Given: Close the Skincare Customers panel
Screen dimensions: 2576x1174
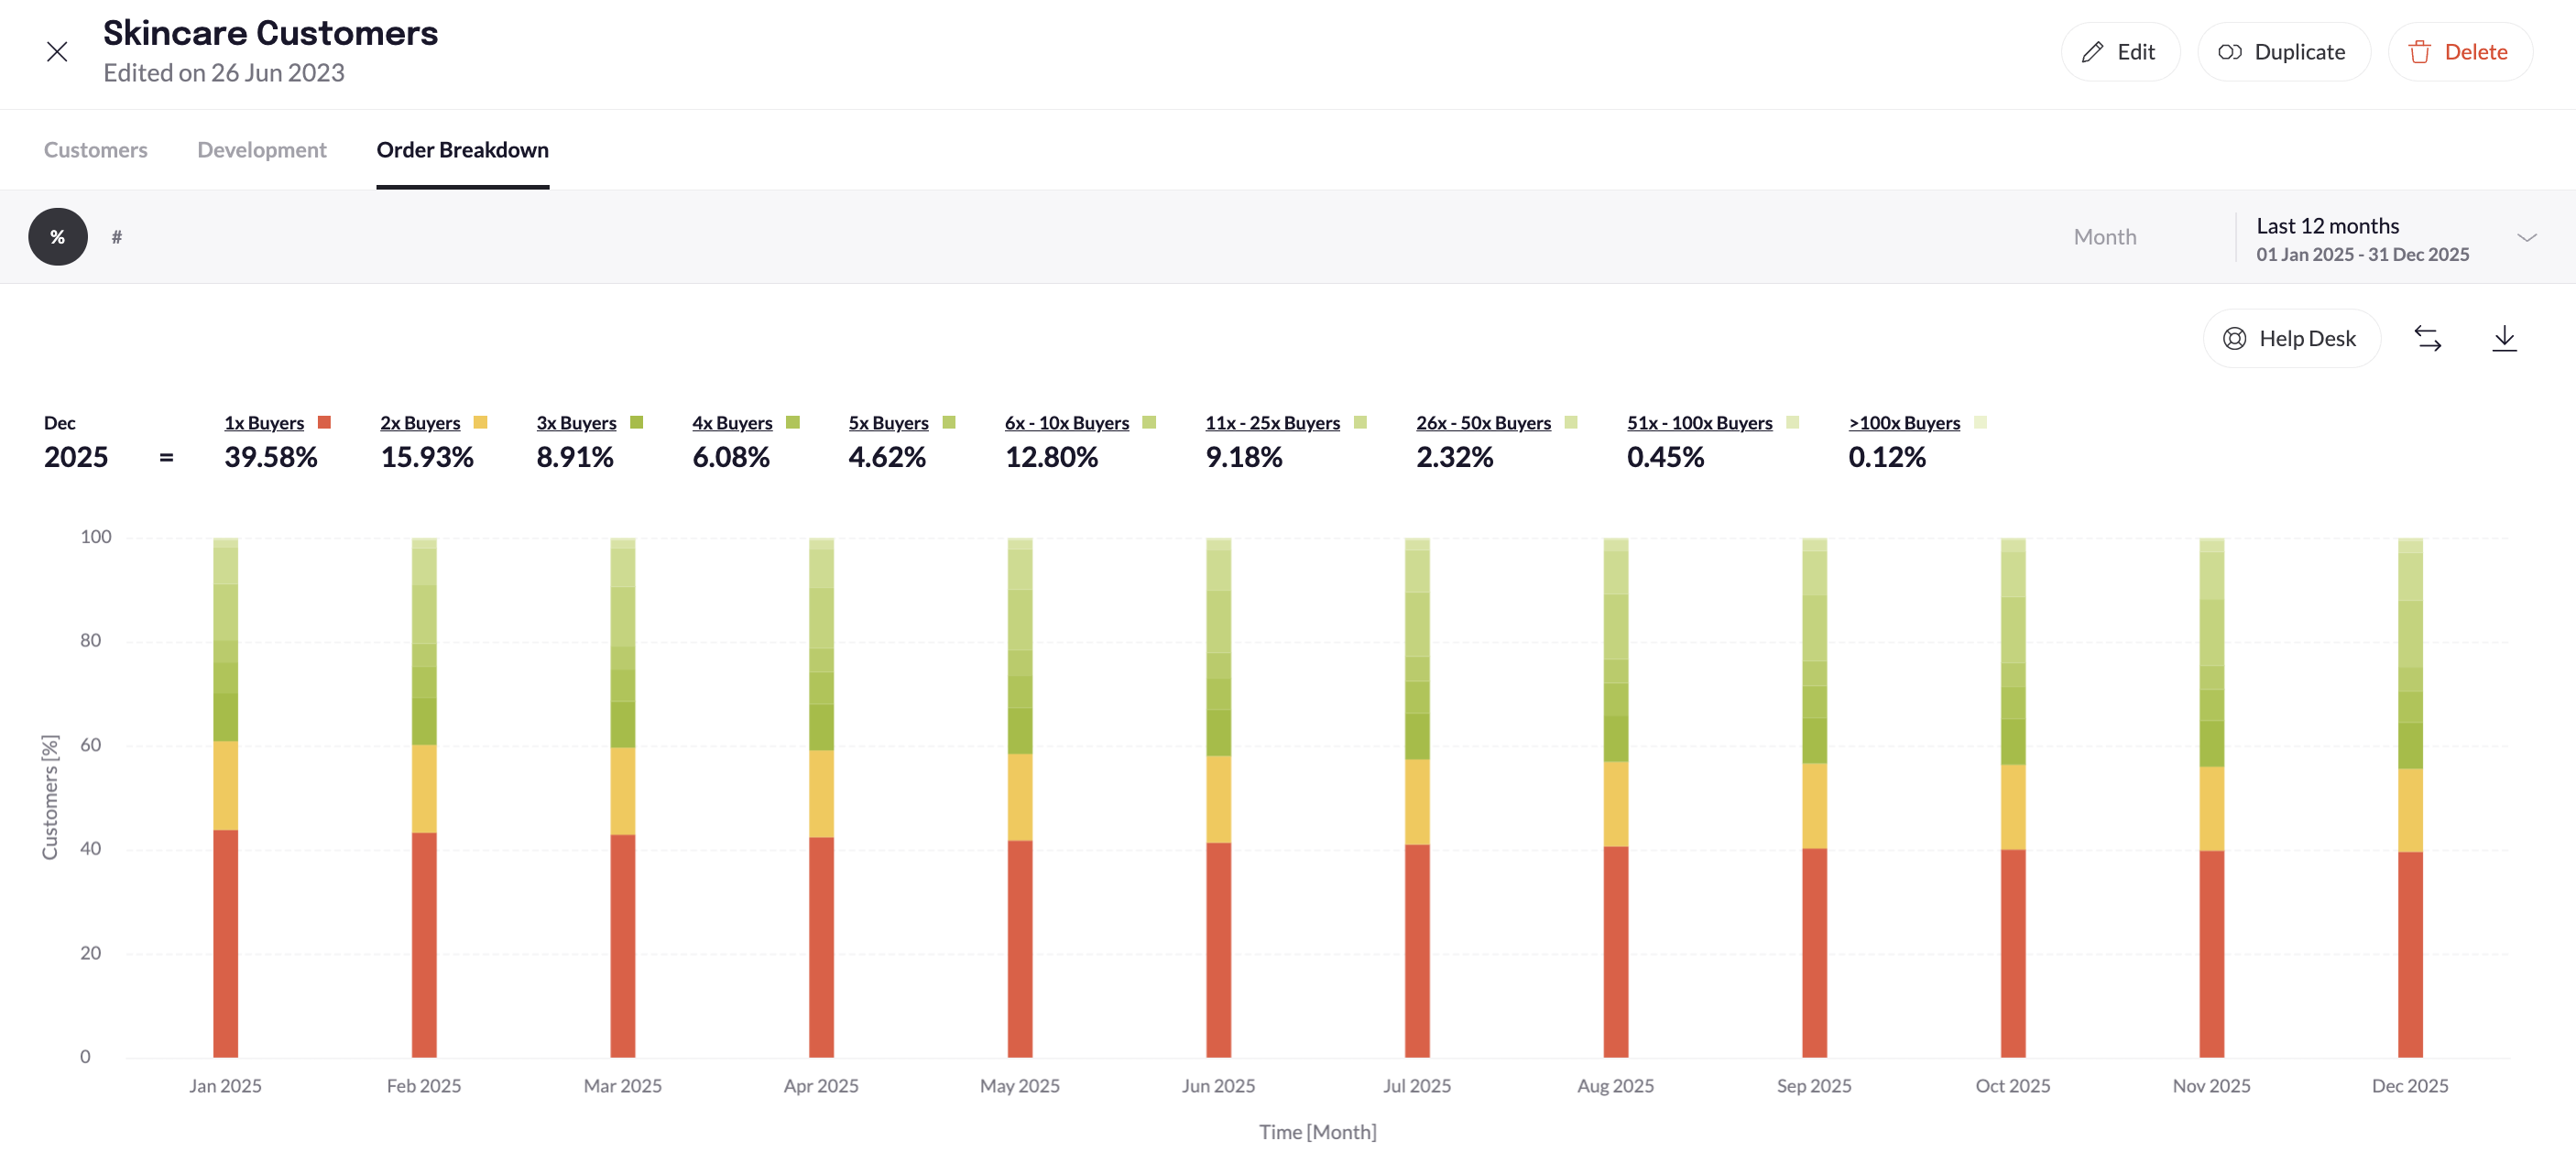Looking at the screenshot, I should [57, 52].
